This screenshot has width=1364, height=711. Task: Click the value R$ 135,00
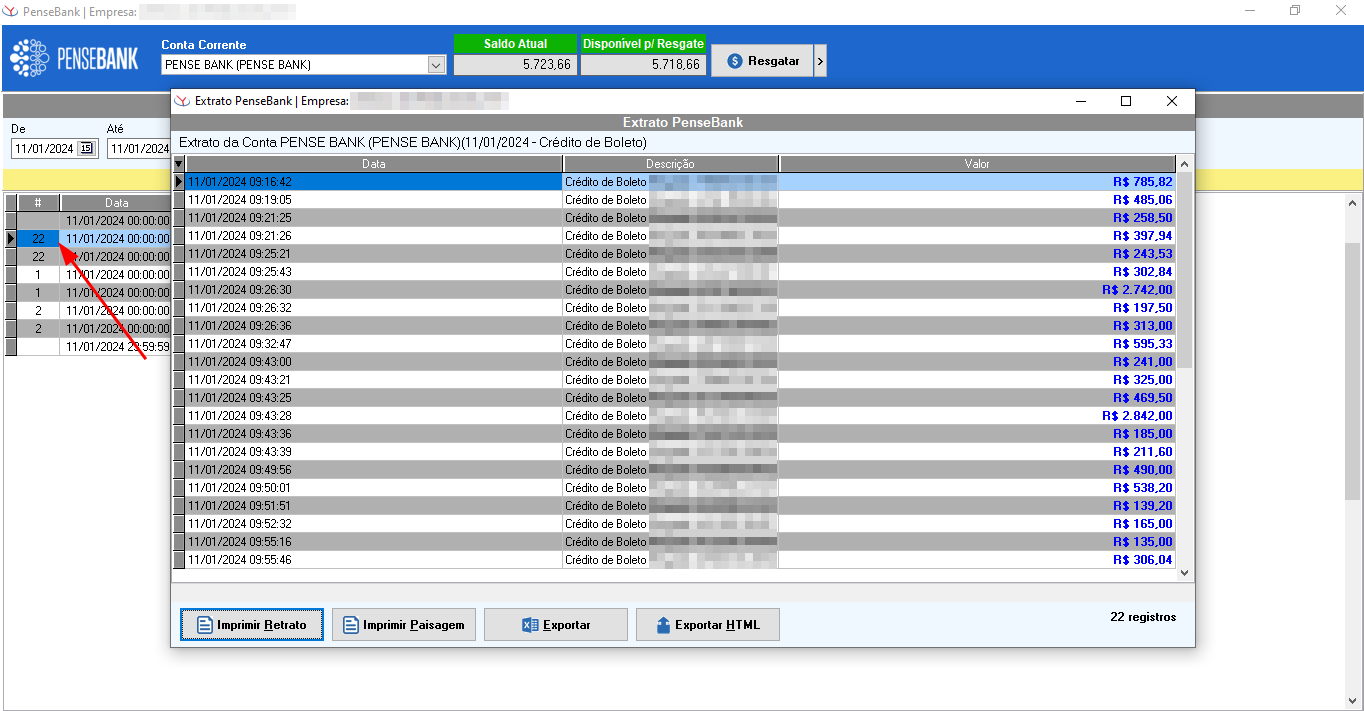(x=1142, y=542)
